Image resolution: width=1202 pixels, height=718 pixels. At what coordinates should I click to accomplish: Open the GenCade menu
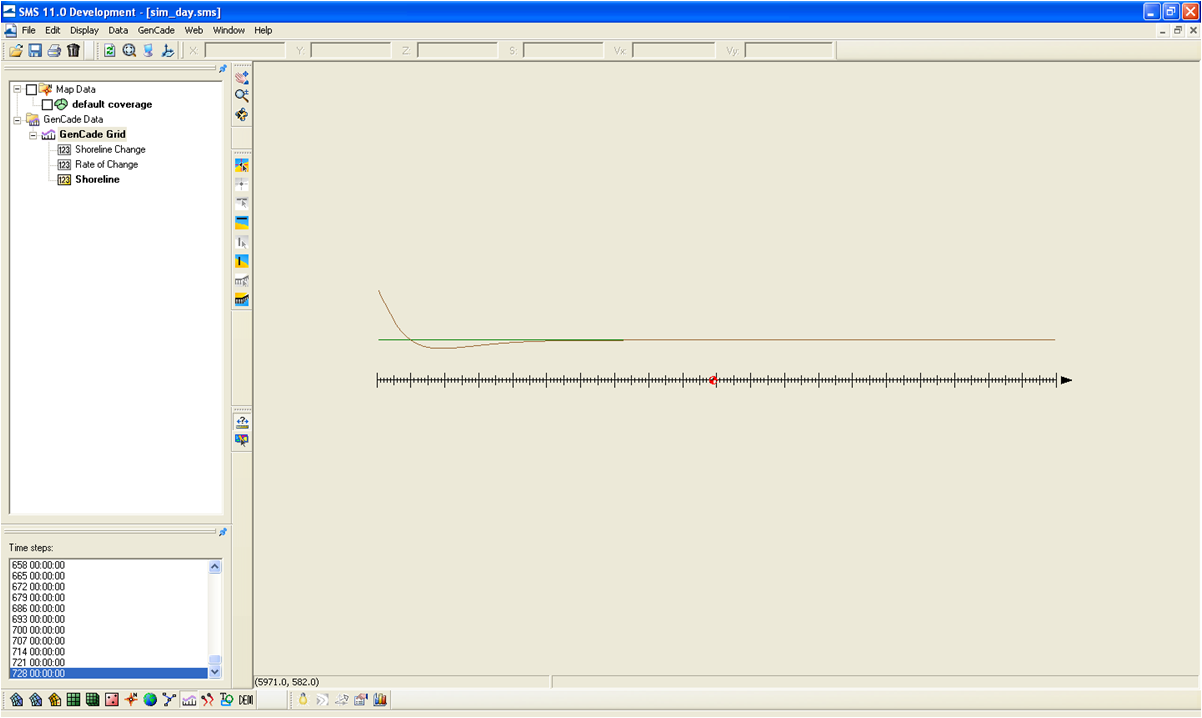click(x=156, y=30)
